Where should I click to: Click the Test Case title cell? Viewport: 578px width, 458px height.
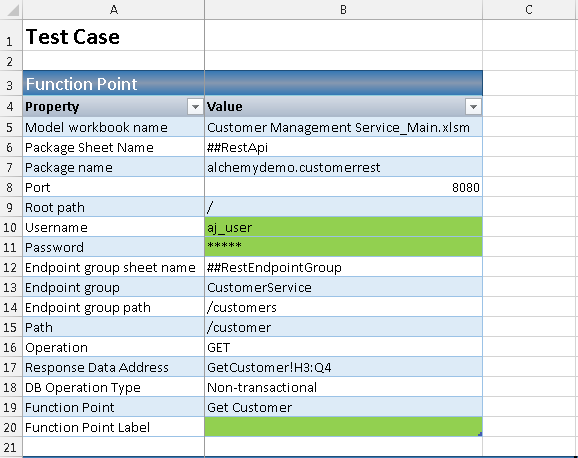tap(114, 35)
